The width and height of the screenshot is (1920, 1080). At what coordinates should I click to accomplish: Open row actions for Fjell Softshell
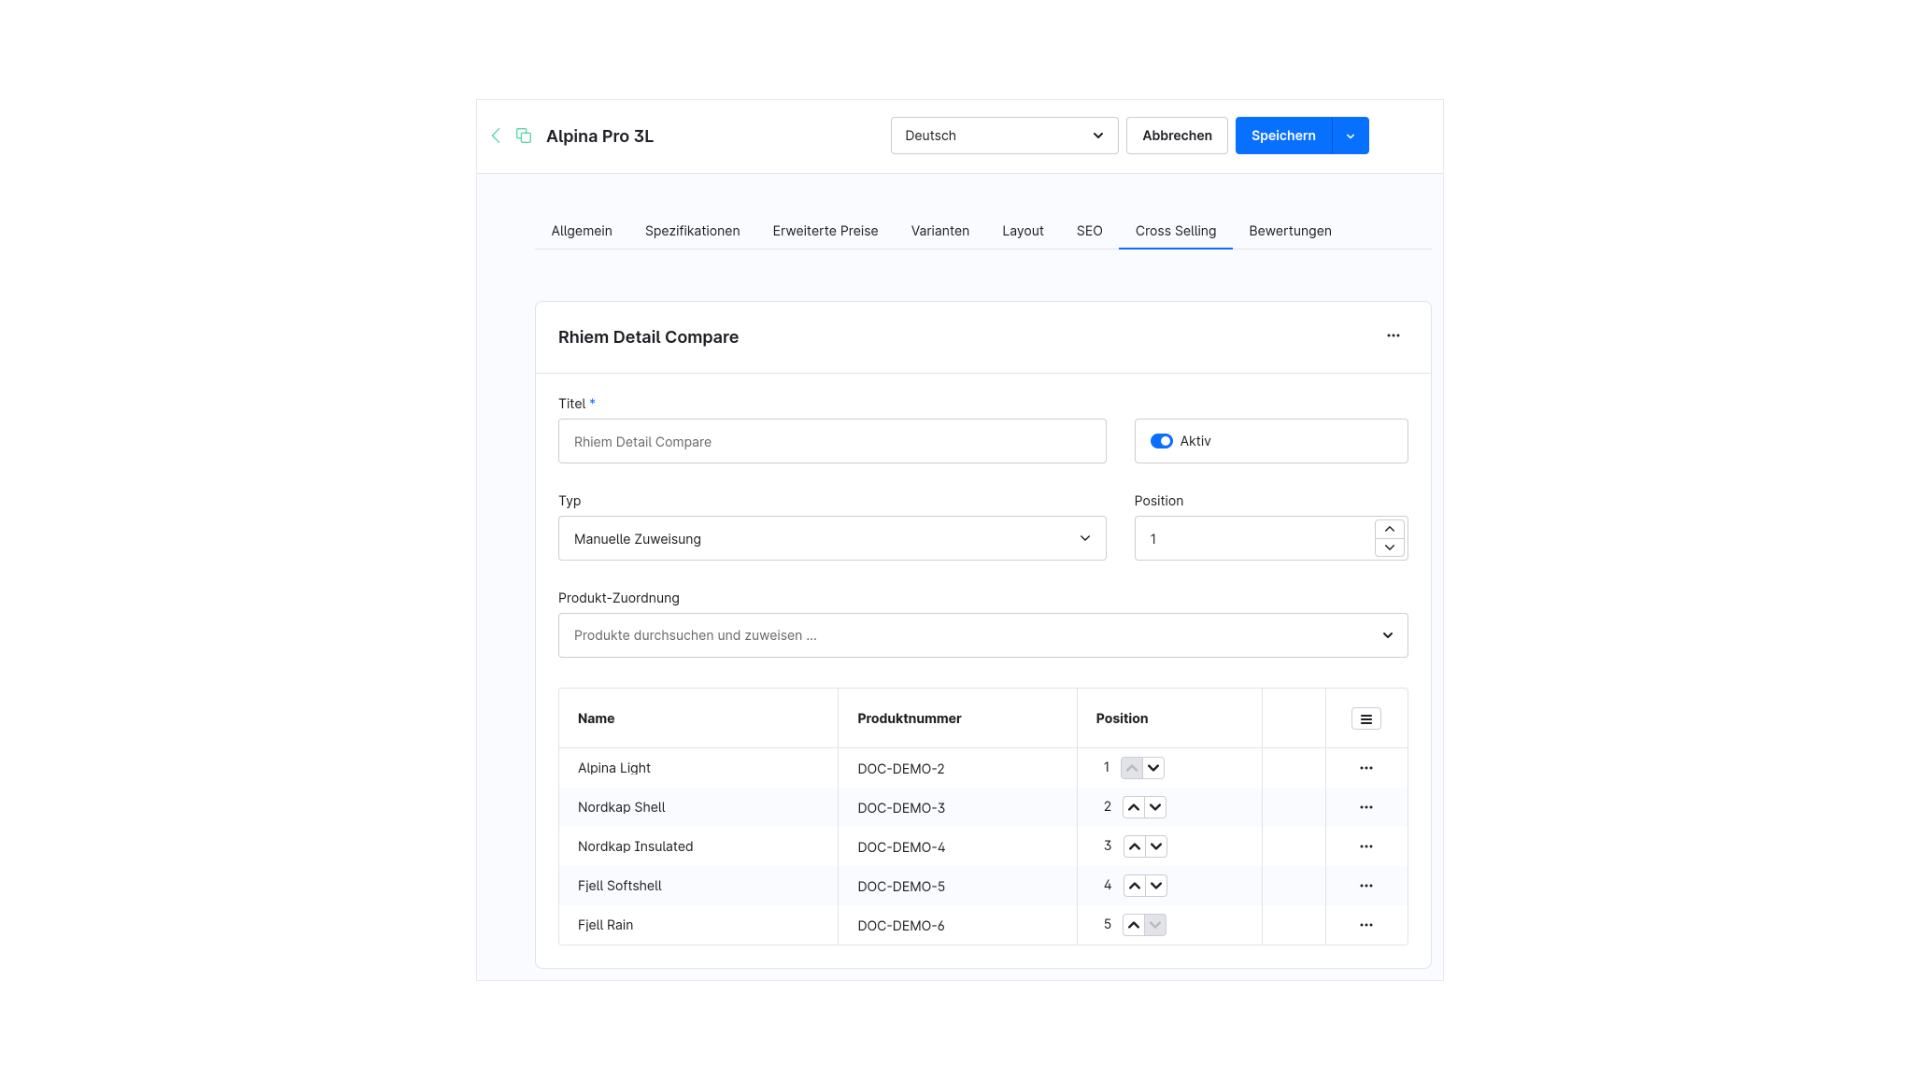coord(1366,886)
